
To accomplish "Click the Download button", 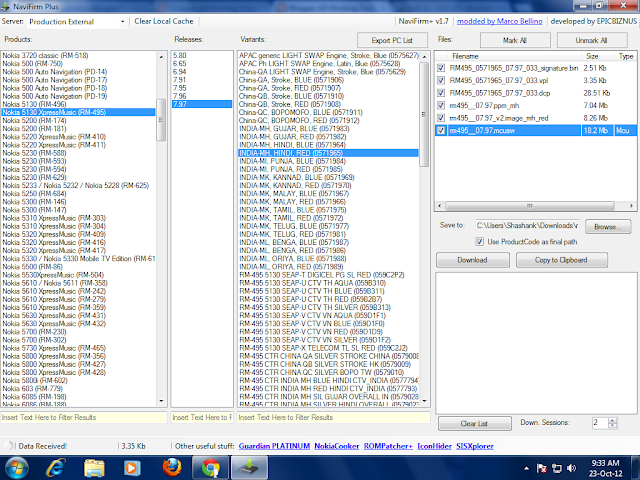I will 473,260.
